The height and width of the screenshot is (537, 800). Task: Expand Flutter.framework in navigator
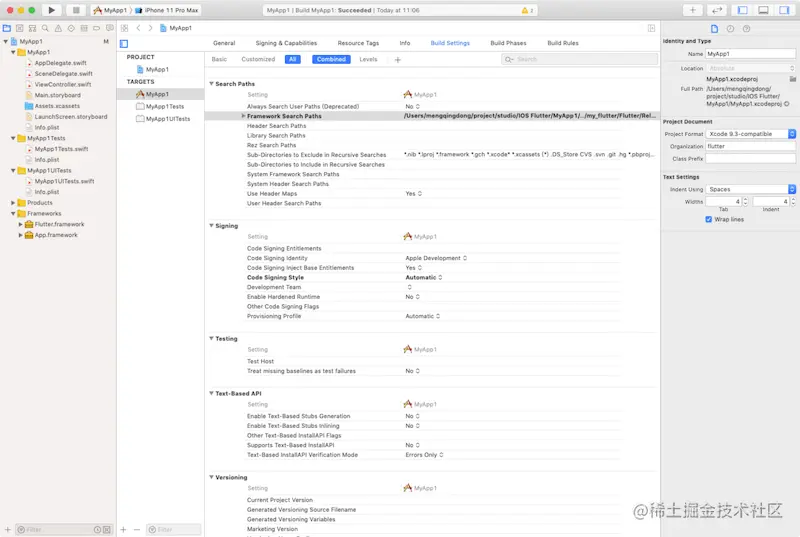[20, 224]
